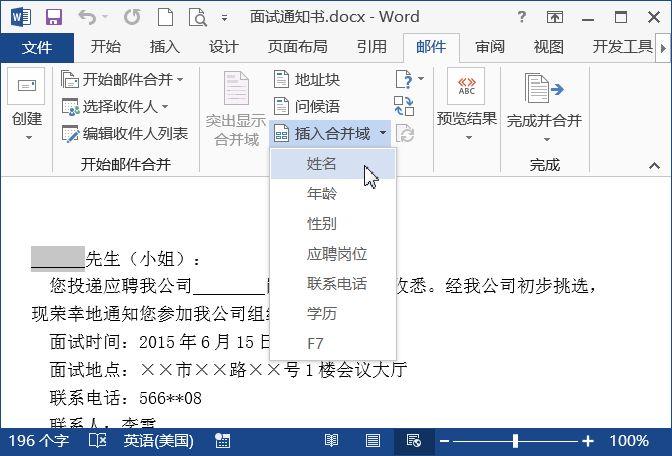Undo the last action
672x456 pixels.
pos(87,17)
